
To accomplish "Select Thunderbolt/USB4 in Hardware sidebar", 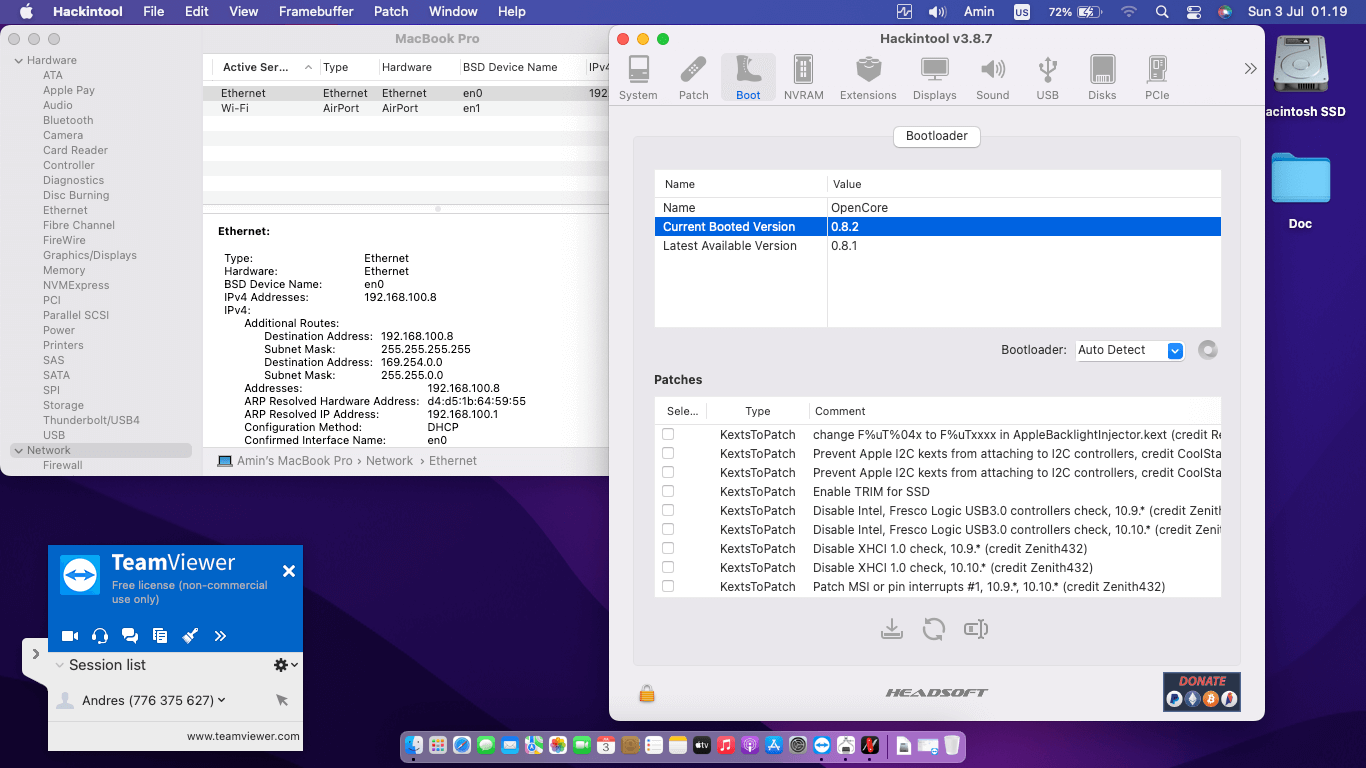I will pyautogui.click(x=91, y=420).
